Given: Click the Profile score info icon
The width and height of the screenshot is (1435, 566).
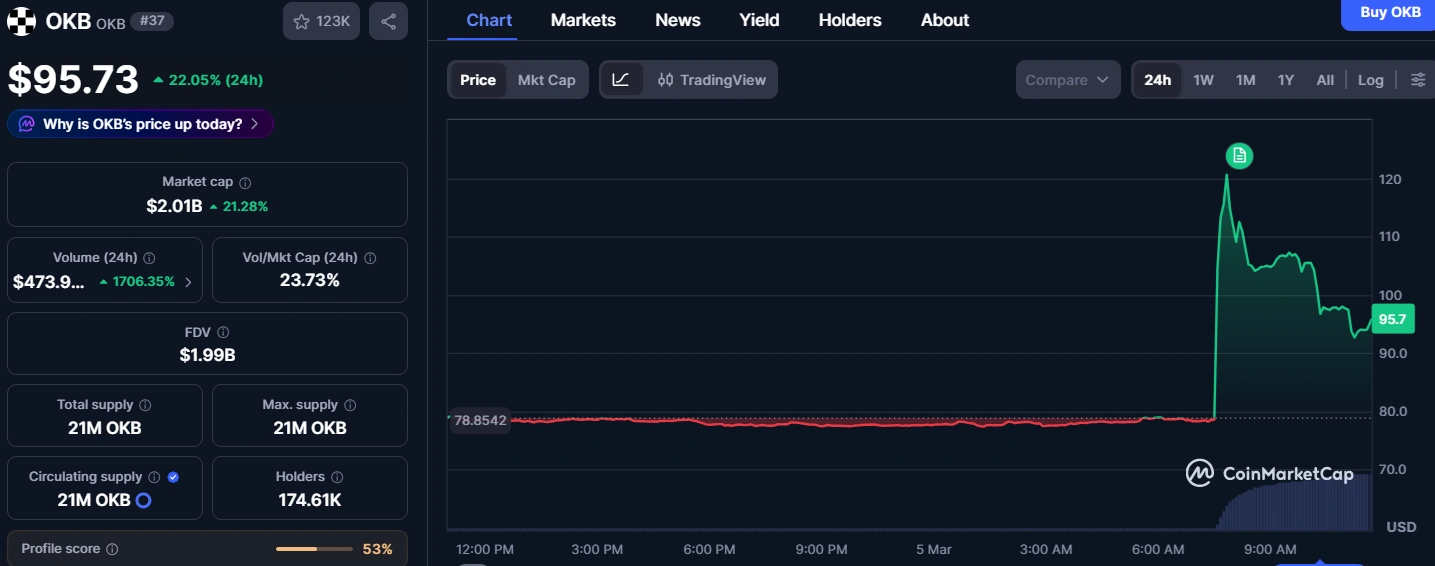Looking at the screenshot, I should [x=112, y=549].
